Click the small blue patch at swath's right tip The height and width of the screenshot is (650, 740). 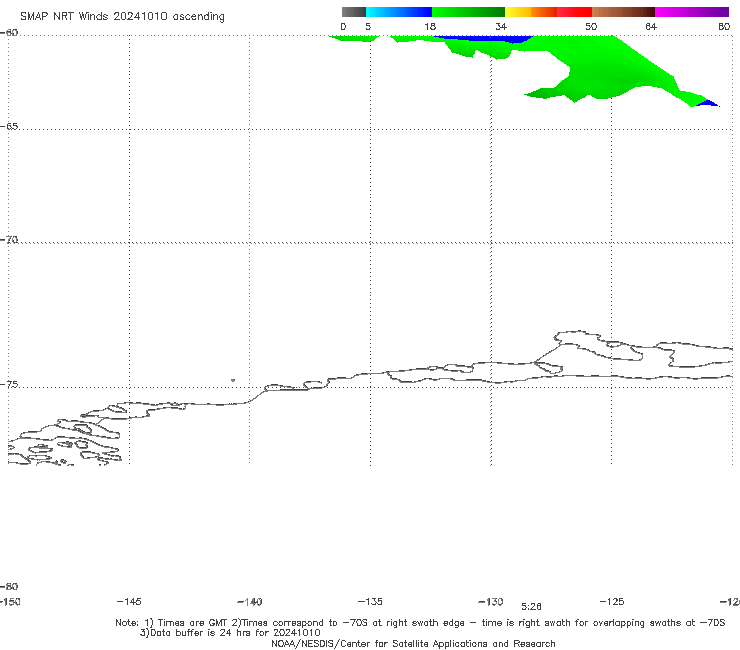click(x=708, y=103)
